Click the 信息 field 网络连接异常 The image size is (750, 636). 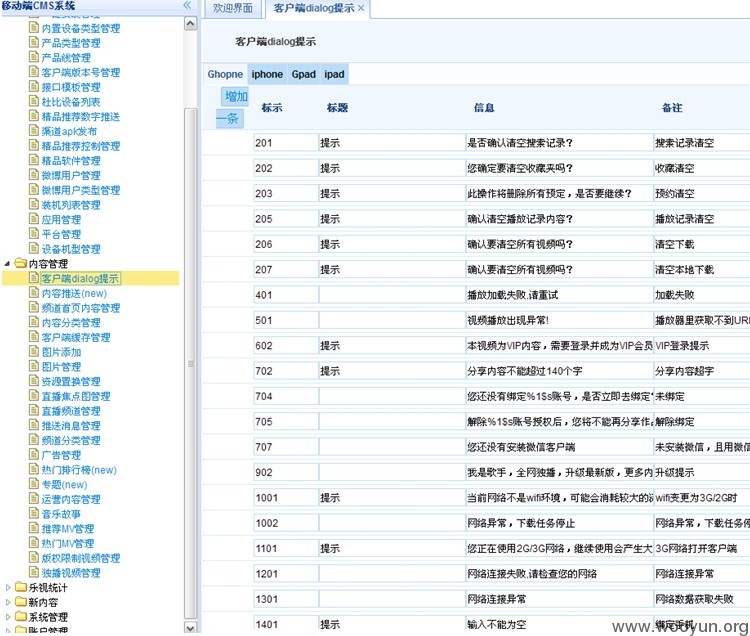point(559,599)
